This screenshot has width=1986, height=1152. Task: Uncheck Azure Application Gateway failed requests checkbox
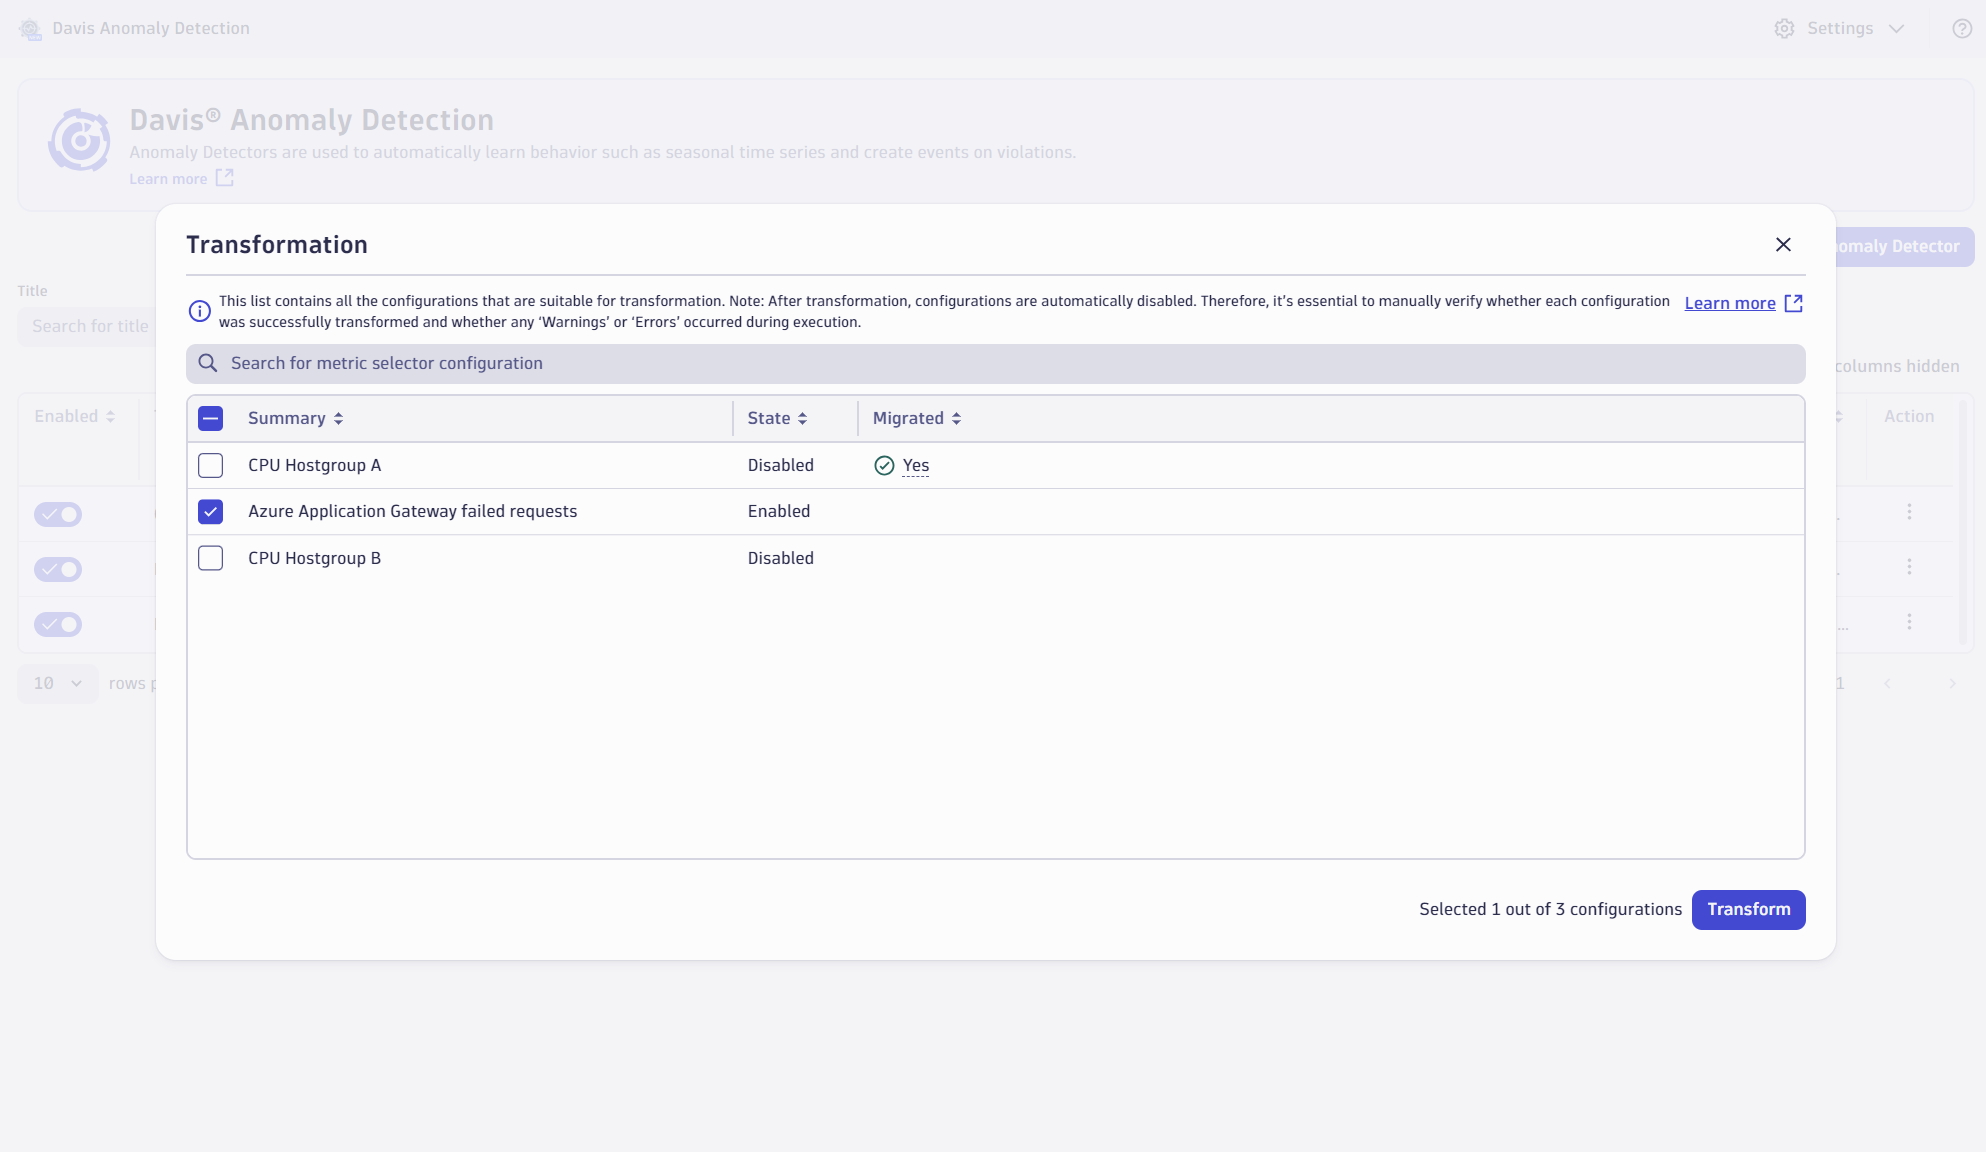pos(211,512)
